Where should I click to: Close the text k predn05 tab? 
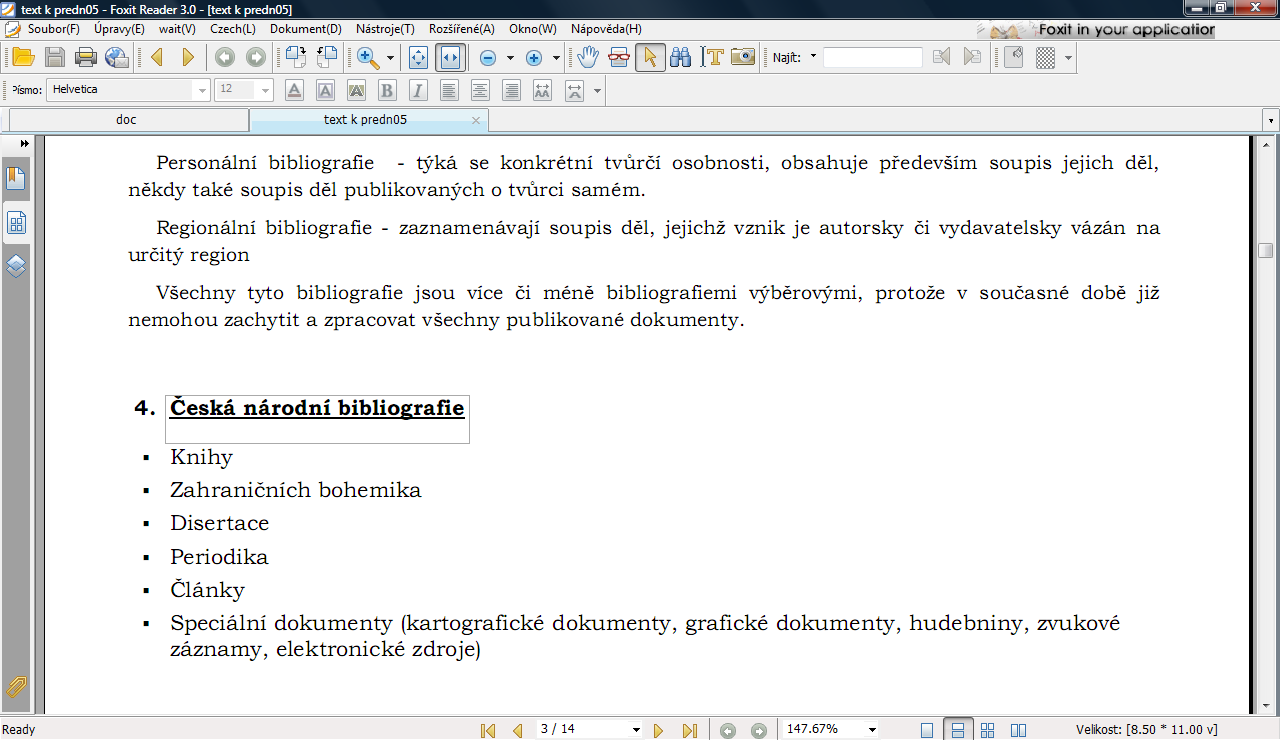click(476, 120)
